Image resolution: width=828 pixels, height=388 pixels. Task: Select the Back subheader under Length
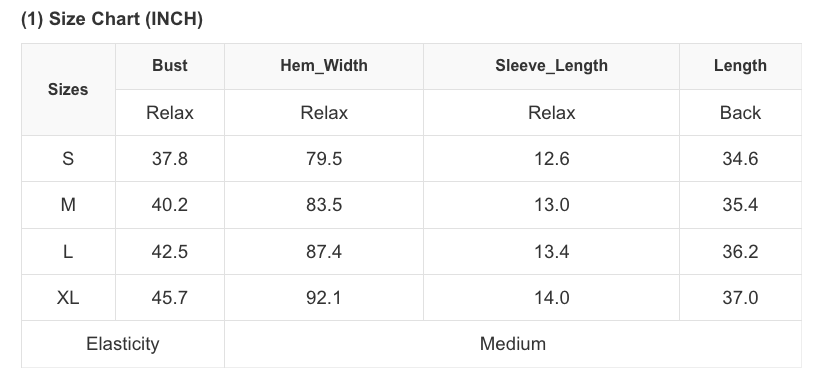[x=740, y=112]
